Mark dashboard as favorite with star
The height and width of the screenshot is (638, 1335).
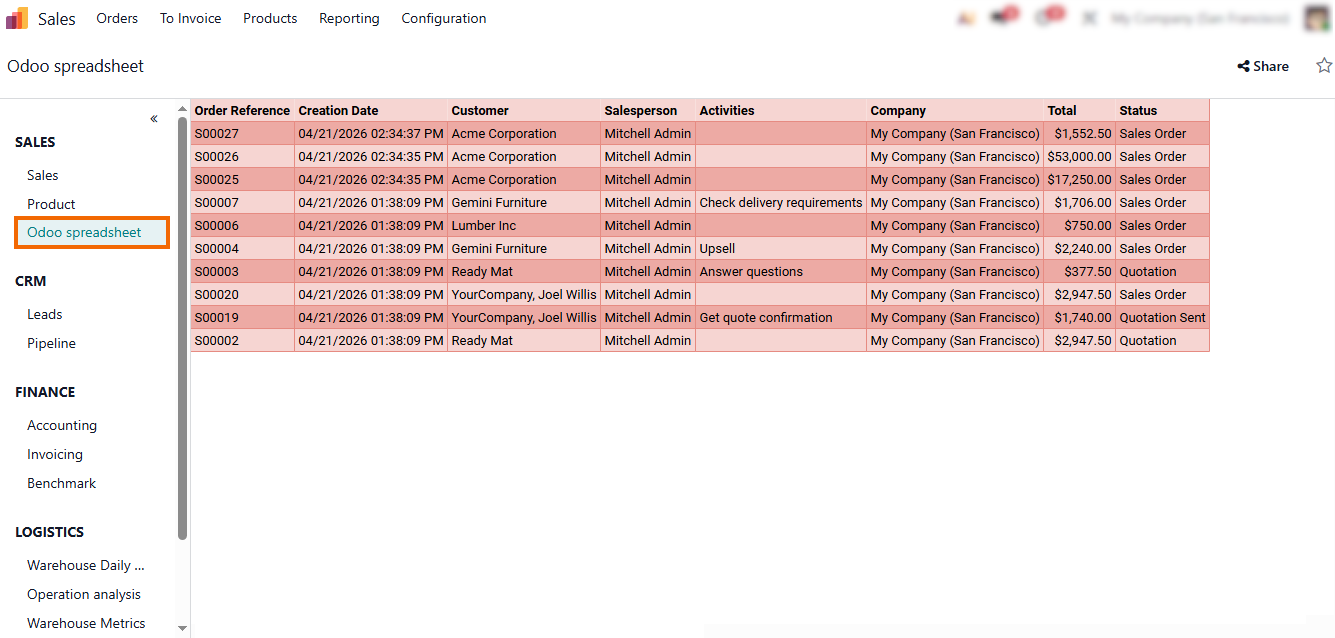[1323, 66]
